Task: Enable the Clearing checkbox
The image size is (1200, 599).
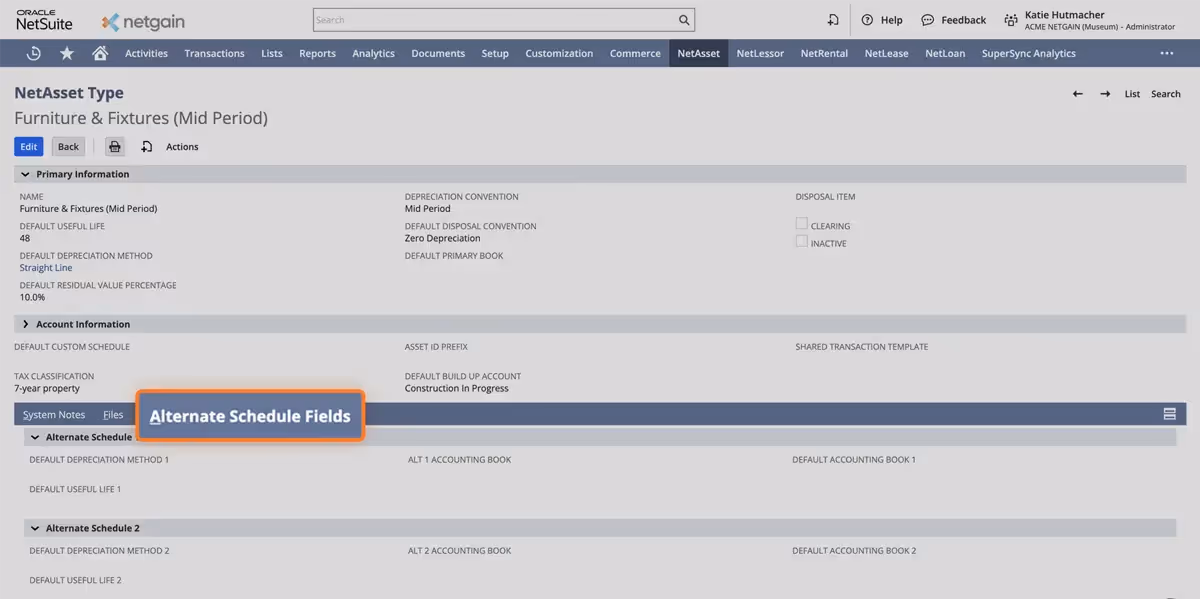Action: pos(800,224)
